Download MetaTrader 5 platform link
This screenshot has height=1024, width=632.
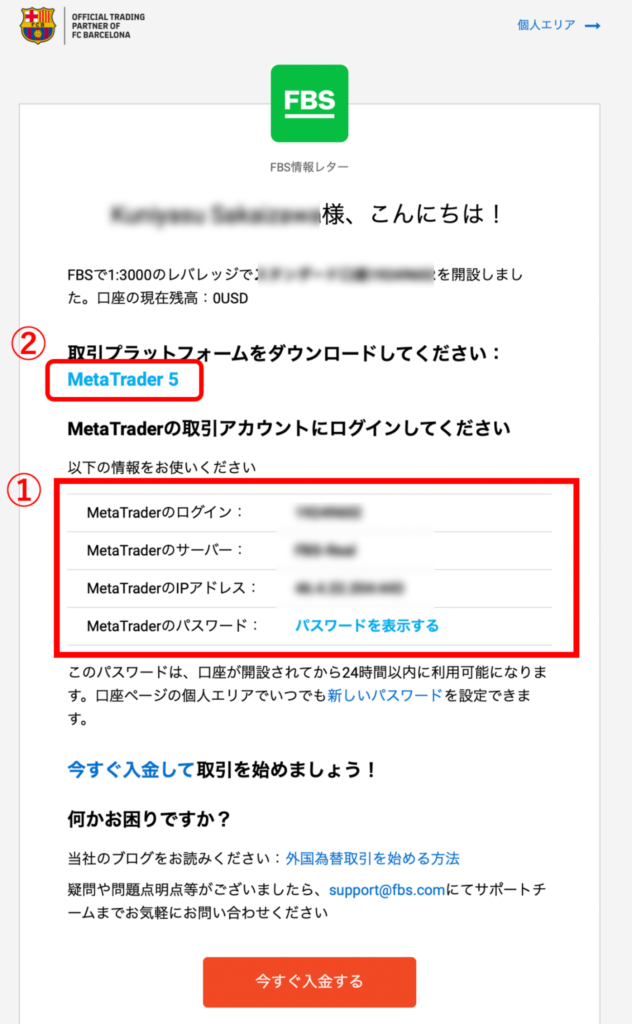point(123,379)
